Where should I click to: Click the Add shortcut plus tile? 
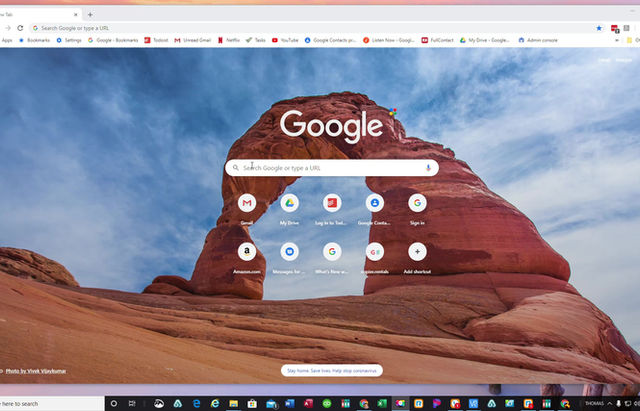(417, 252)
